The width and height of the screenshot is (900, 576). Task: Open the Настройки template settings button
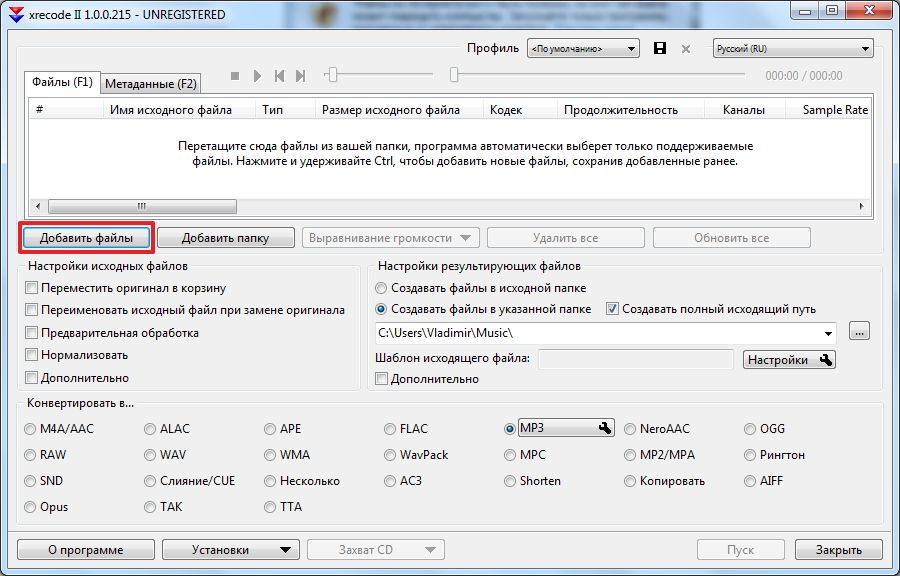789,360
